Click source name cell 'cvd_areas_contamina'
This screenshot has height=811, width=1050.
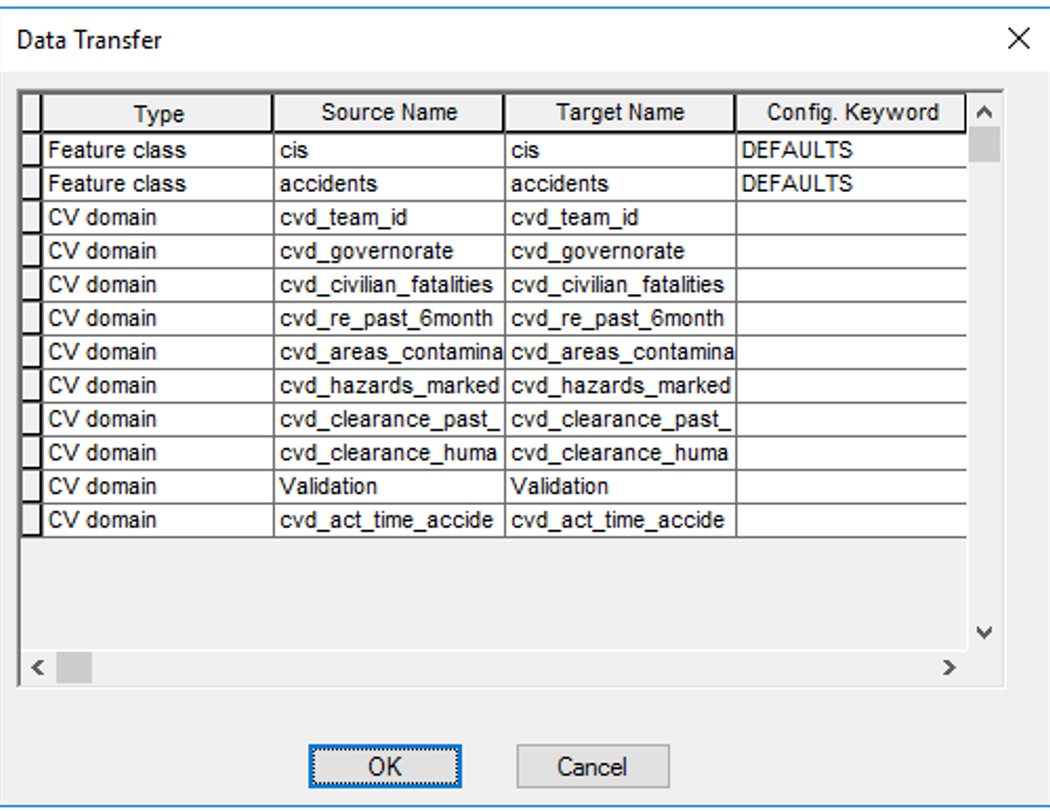pyautogui.click(x=388, y=352)
